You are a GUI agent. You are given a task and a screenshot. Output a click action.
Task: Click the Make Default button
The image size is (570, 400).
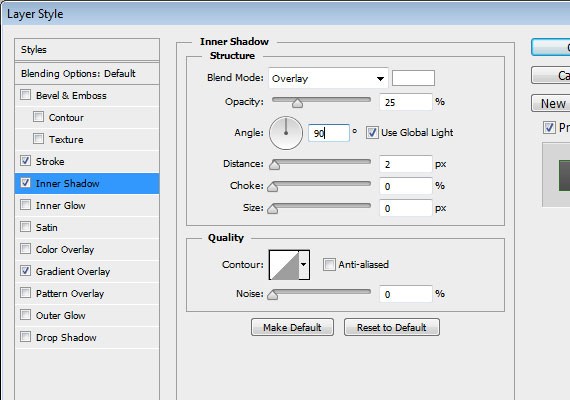click(x=292, y=327)
